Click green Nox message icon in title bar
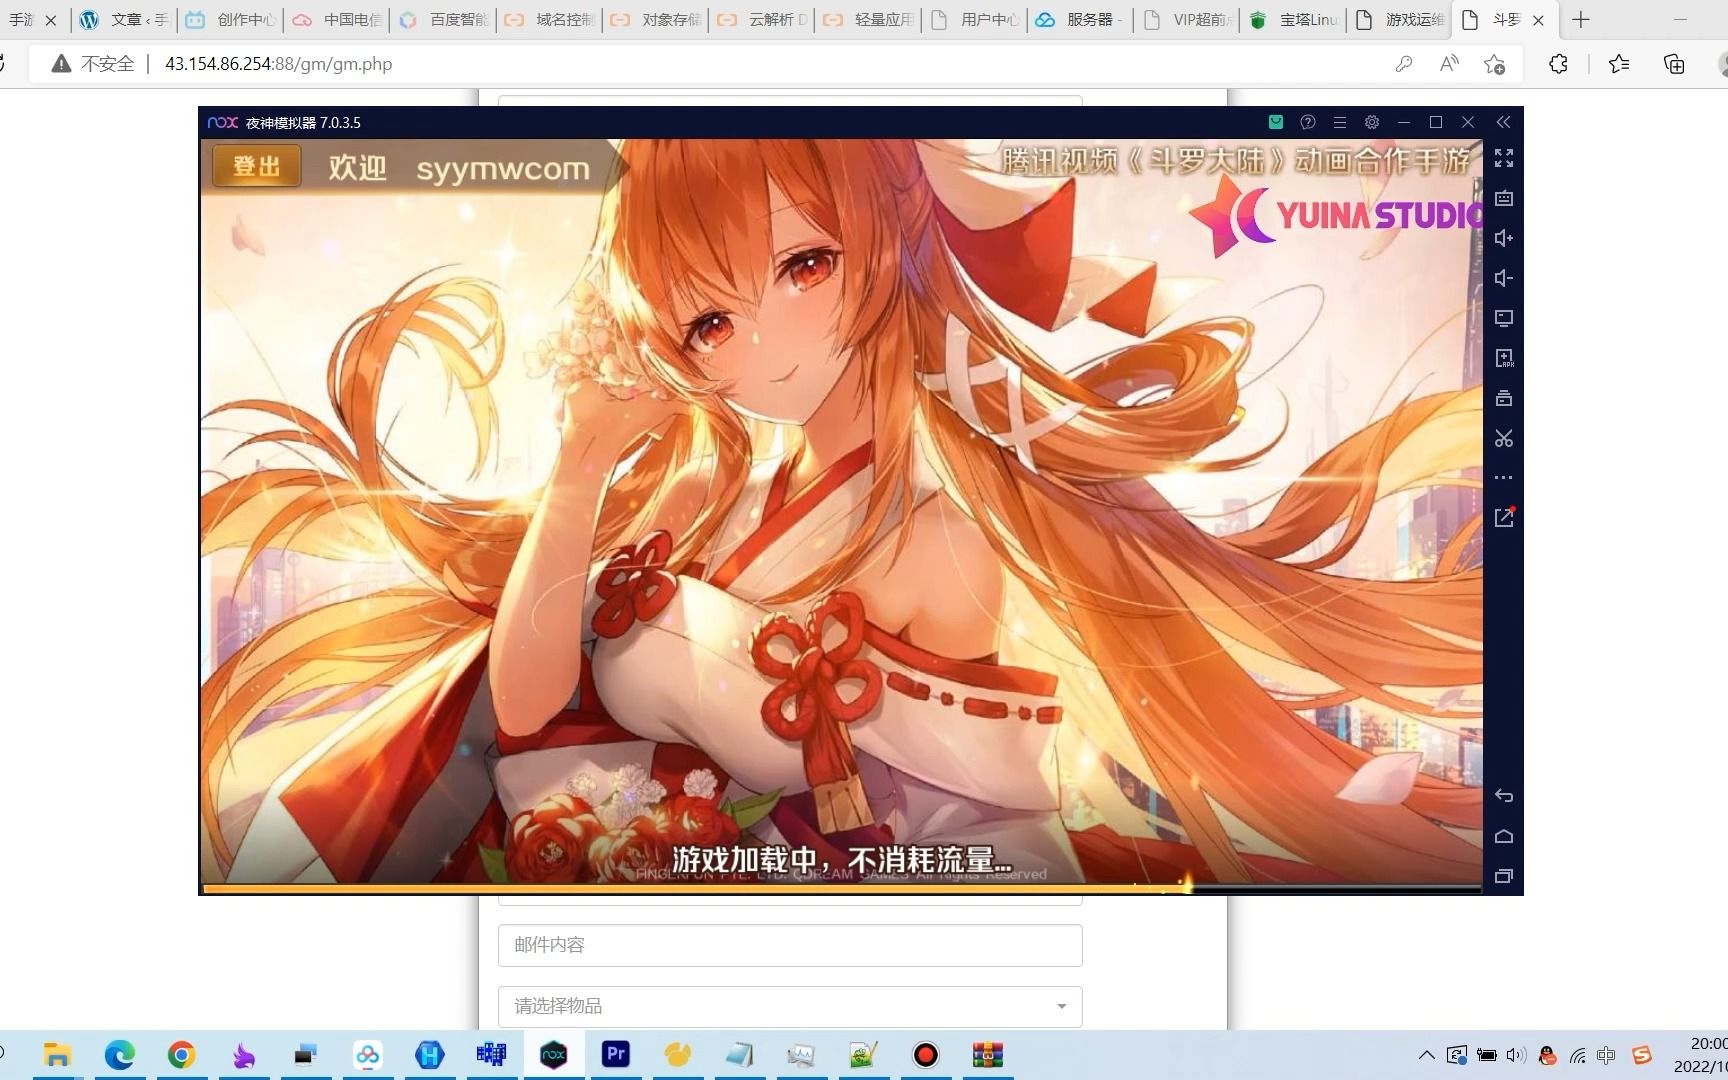The image size is (1728, 1080). 1276,122
